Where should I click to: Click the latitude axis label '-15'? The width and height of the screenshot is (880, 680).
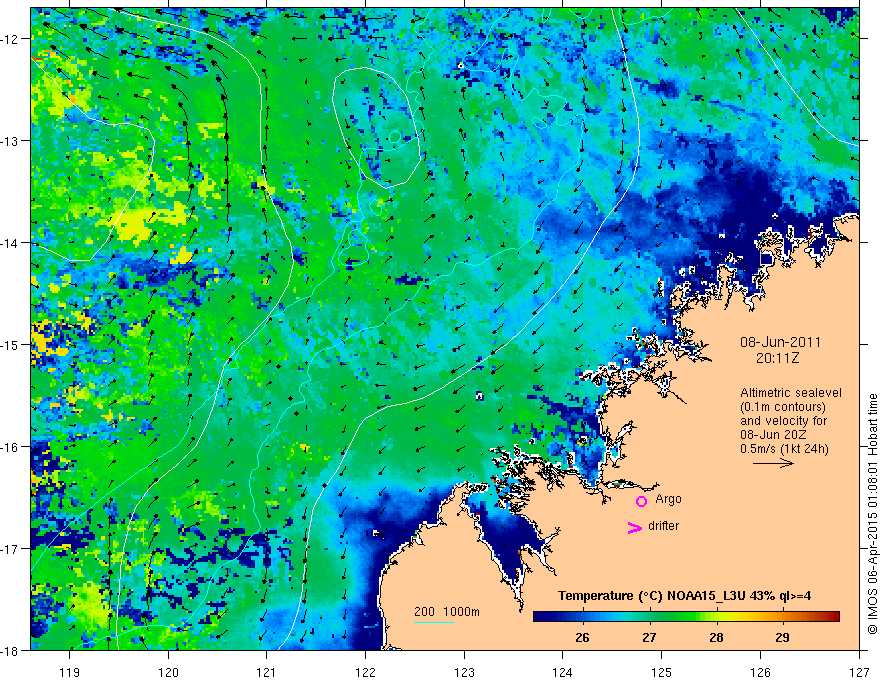tap(11, 344)
